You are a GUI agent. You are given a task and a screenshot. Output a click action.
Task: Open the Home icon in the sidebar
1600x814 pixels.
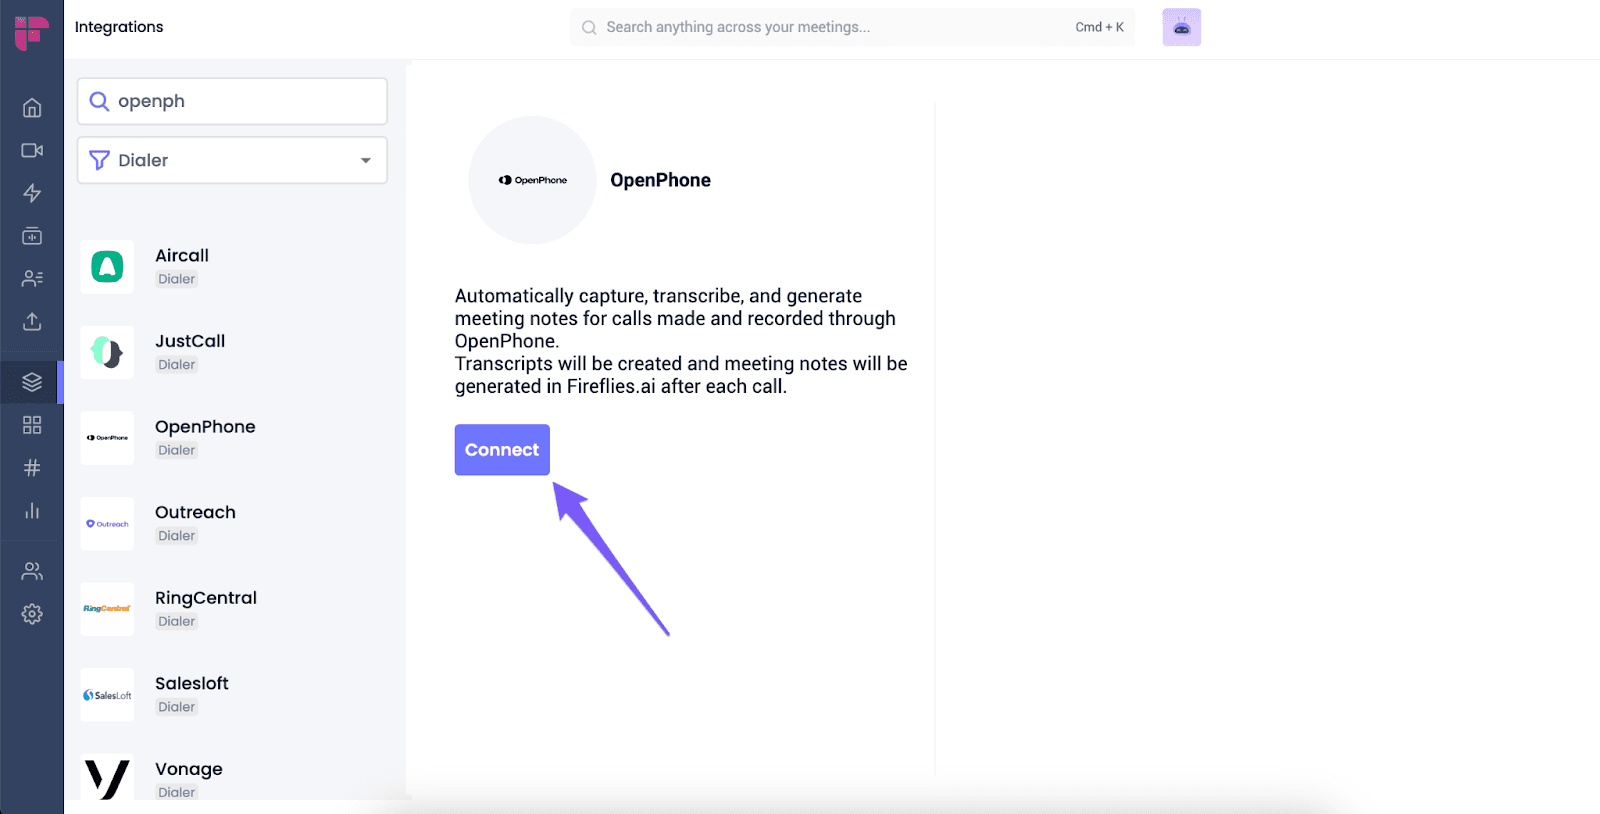(x=32, y=107)
